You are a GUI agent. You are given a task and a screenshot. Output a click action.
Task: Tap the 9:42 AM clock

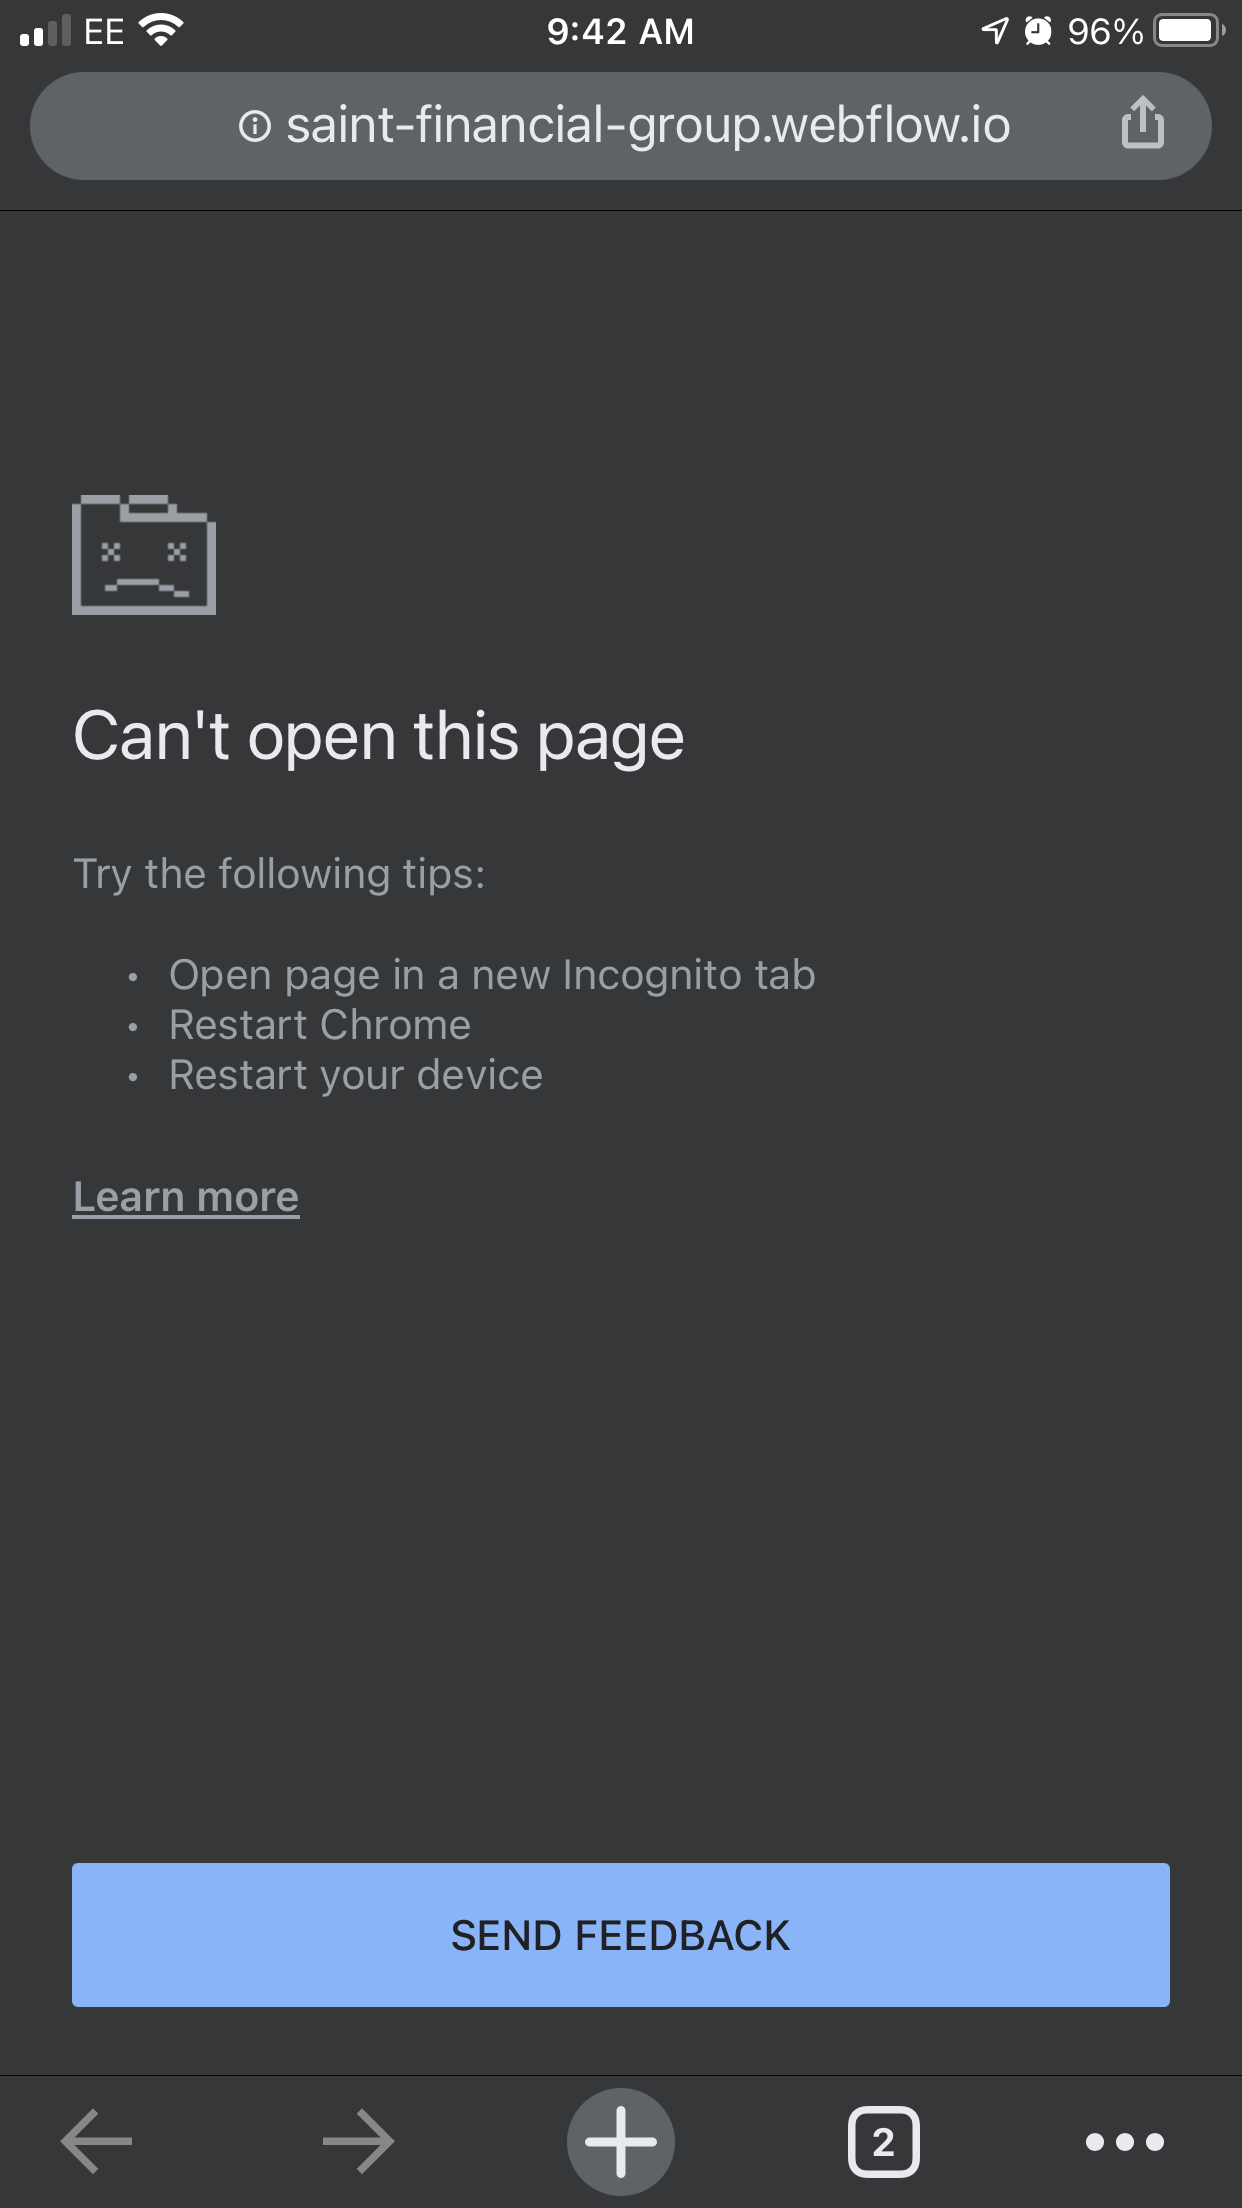tap(620, 31)
